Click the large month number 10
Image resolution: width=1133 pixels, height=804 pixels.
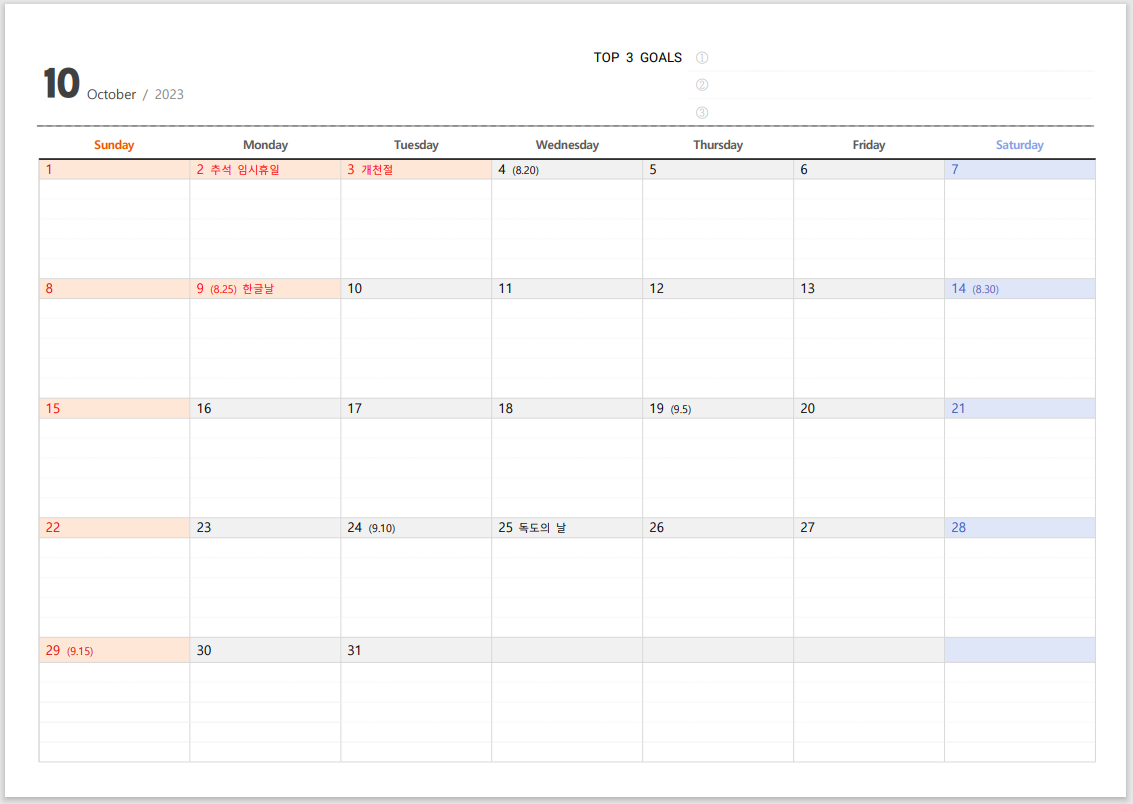click(x=61, y=83)
